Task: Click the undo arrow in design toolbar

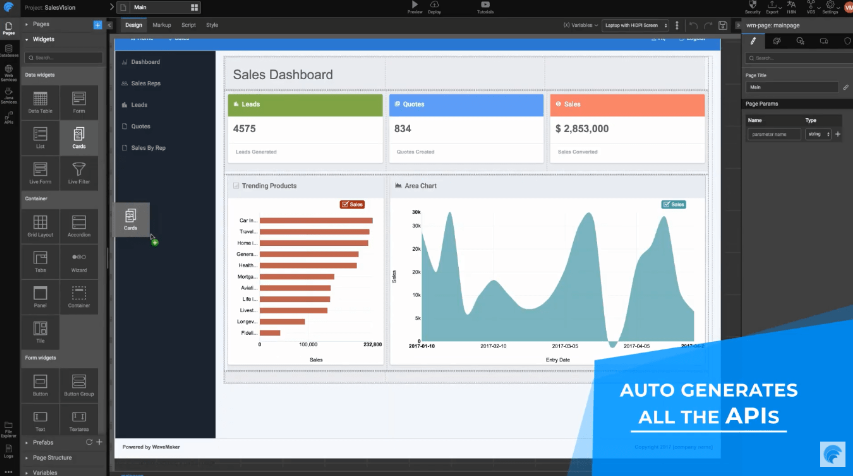Action: [693, 25]
